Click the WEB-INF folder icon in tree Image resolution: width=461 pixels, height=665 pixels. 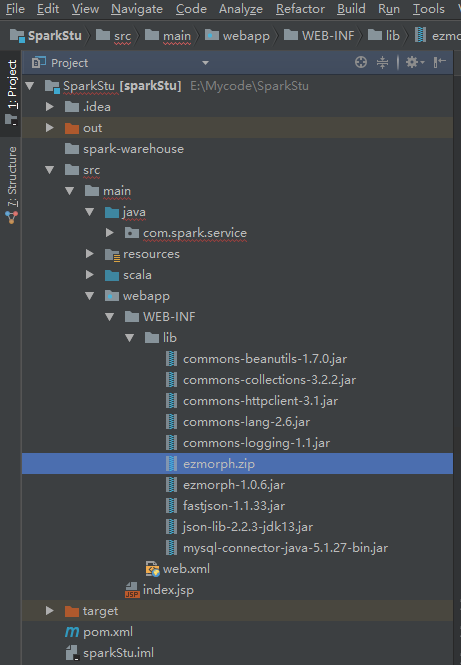click(132, 317)
